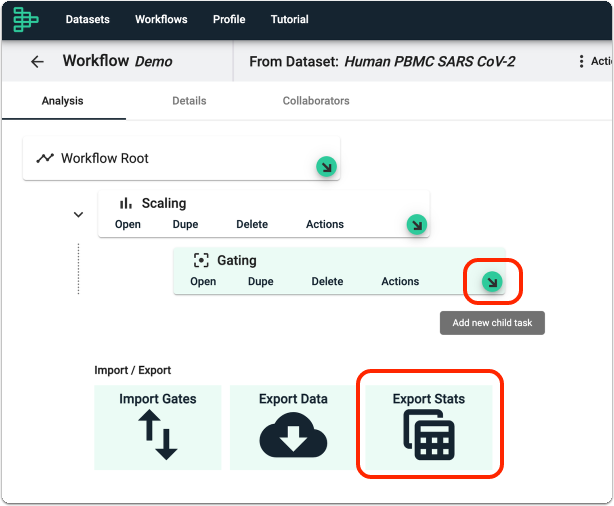Switch to the Analysis tab
614x506 pixels.
pyautogui.click(x=63, y=101)
